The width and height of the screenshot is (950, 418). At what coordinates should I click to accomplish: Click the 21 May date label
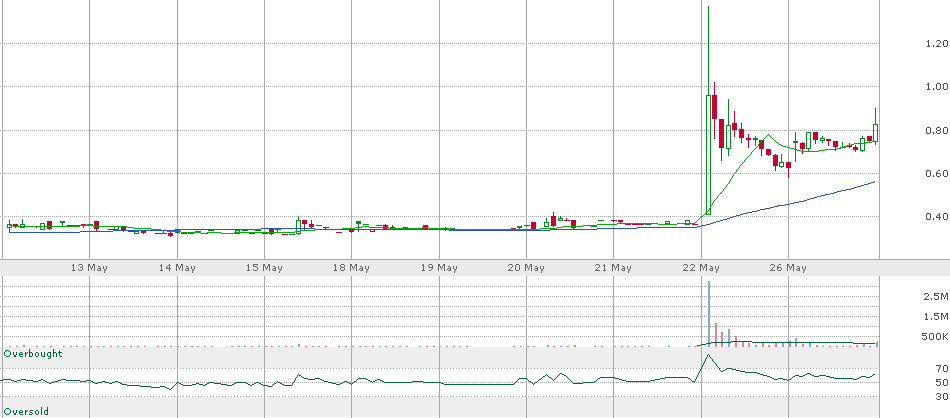pos(614,268)
